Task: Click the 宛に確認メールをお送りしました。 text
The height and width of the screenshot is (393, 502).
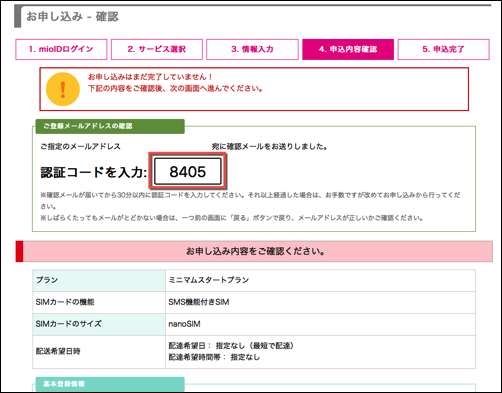Action: click(x=269, y=146)
